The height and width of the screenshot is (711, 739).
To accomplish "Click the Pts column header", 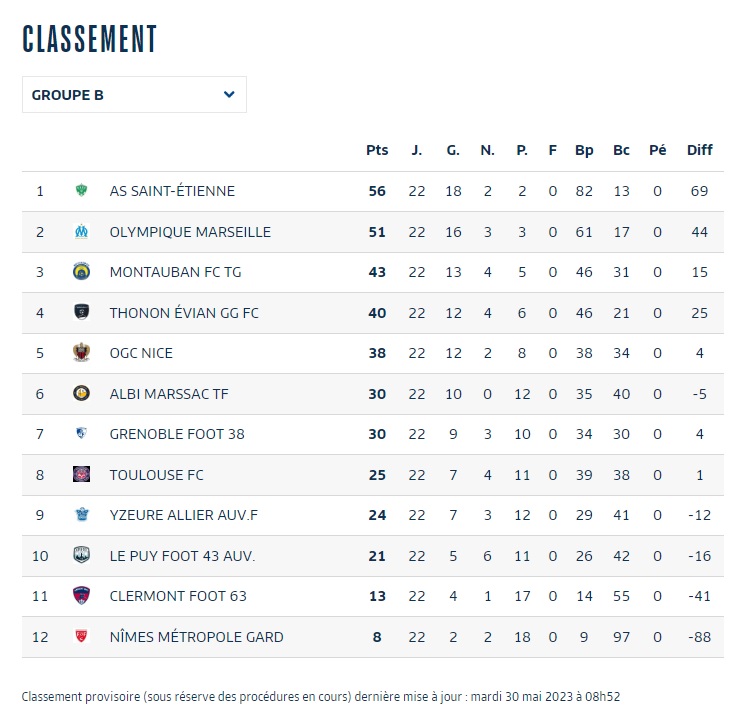I will pyautogui.click(x=377, y=150).
